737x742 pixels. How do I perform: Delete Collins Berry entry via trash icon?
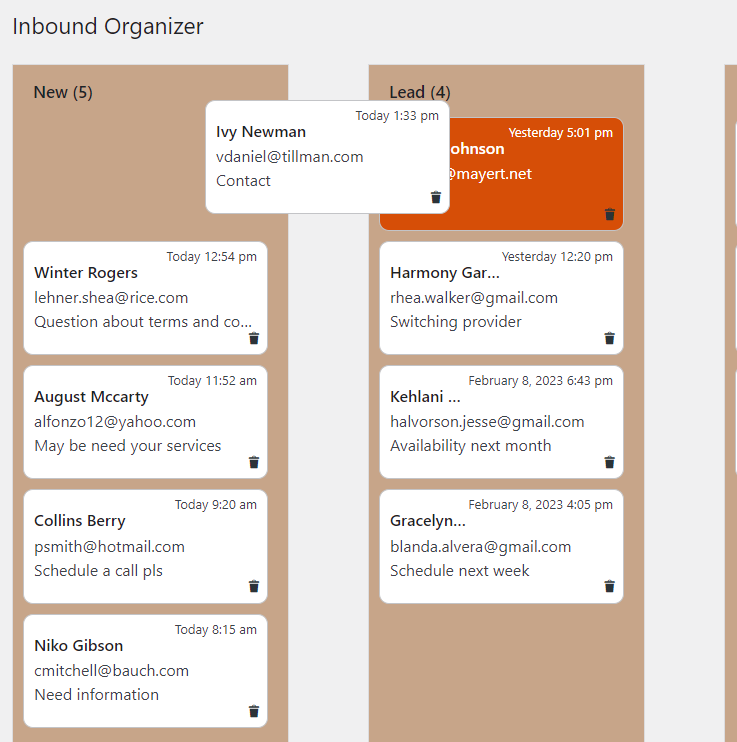(x=253, y=587)
